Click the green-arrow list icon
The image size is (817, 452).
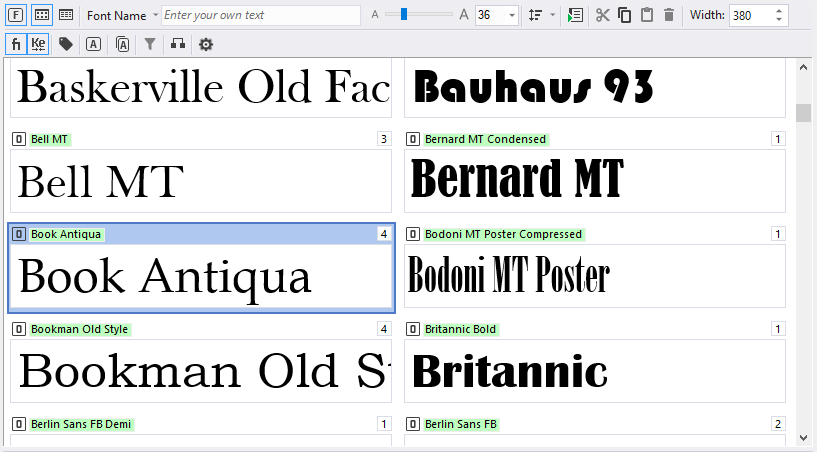coord(575,15)
